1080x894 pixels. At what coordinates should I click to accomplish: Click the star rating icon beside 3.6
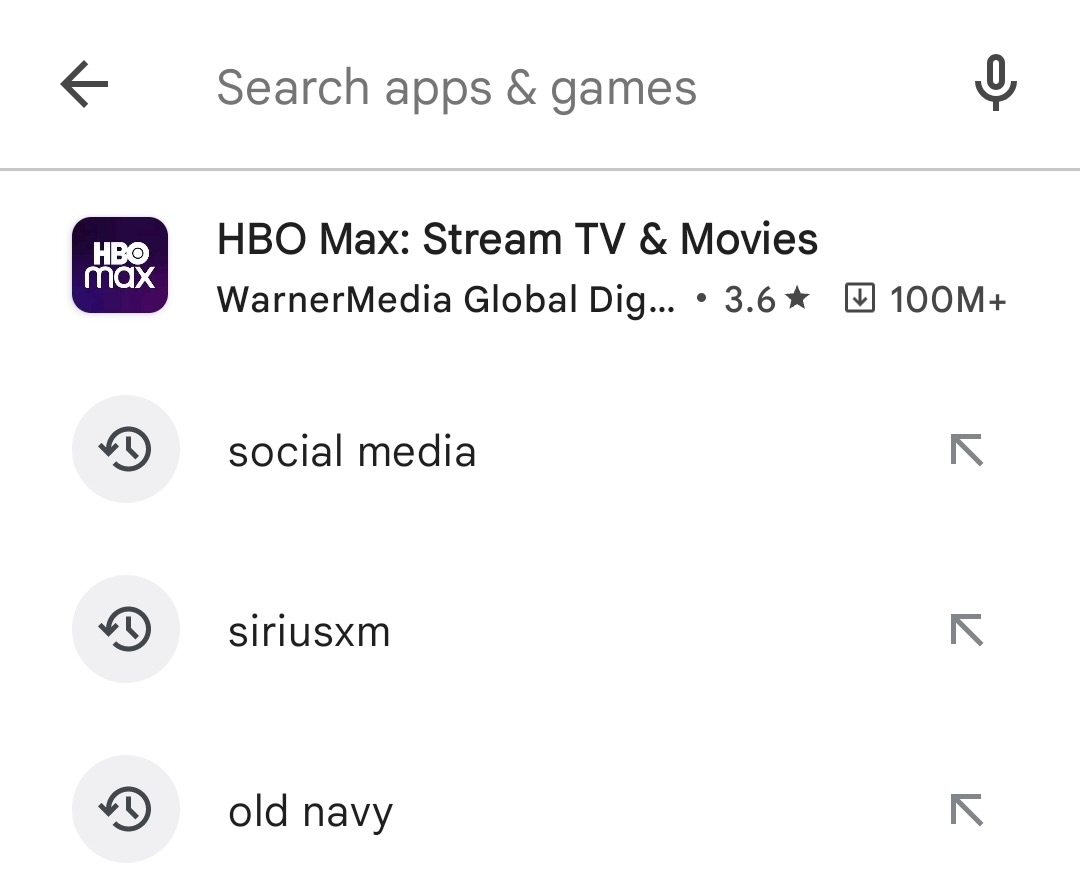[795, 297]
